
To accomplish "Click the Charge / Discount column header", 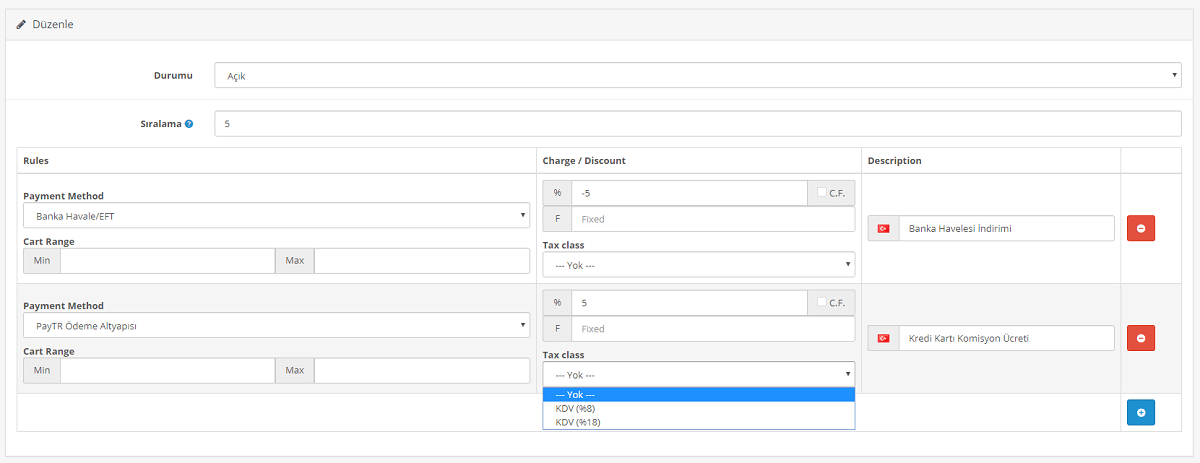I will (x=584, y=160).
